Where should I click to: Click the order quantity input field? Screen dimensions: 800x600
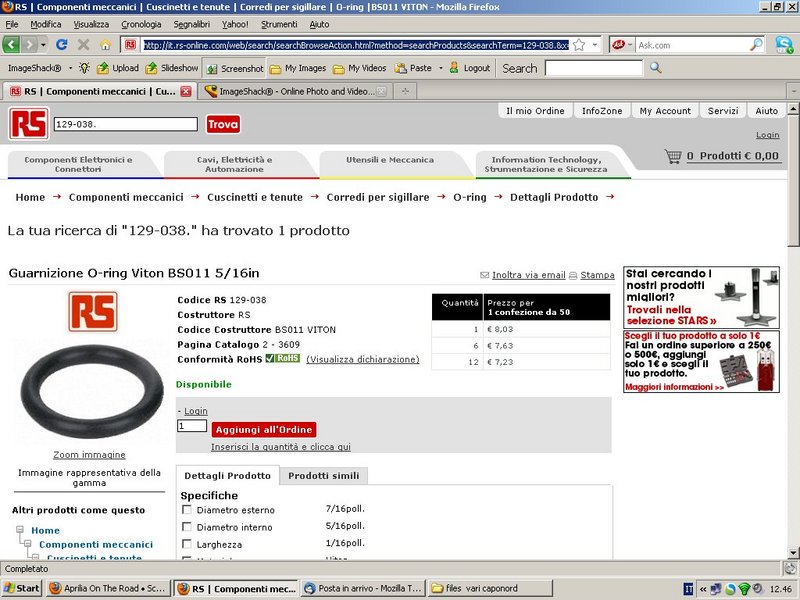(192, 426)
